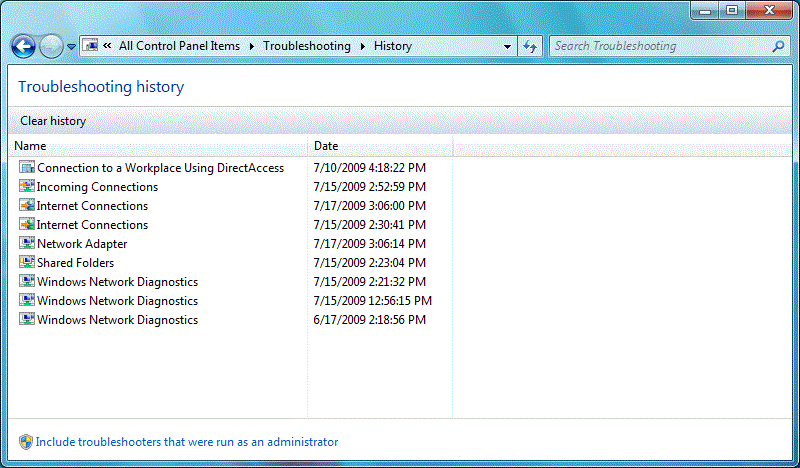Select the Shared Folders entry

pyautogui.click(x=76, y=263)
